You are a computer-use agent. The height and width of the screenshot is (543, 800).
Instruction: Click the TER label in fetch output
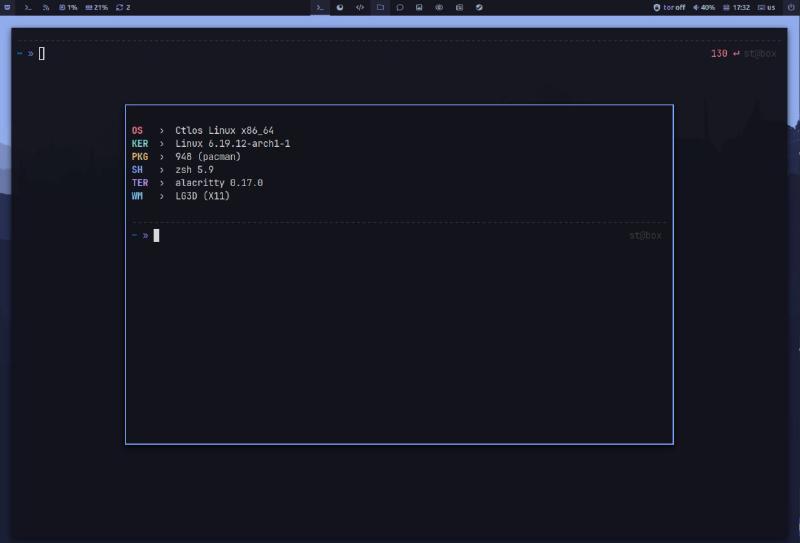coord(140,183)
